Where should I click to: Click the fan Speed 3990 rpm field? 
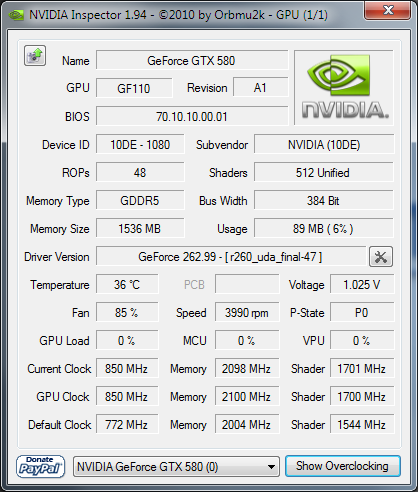[x=247, y=312]
